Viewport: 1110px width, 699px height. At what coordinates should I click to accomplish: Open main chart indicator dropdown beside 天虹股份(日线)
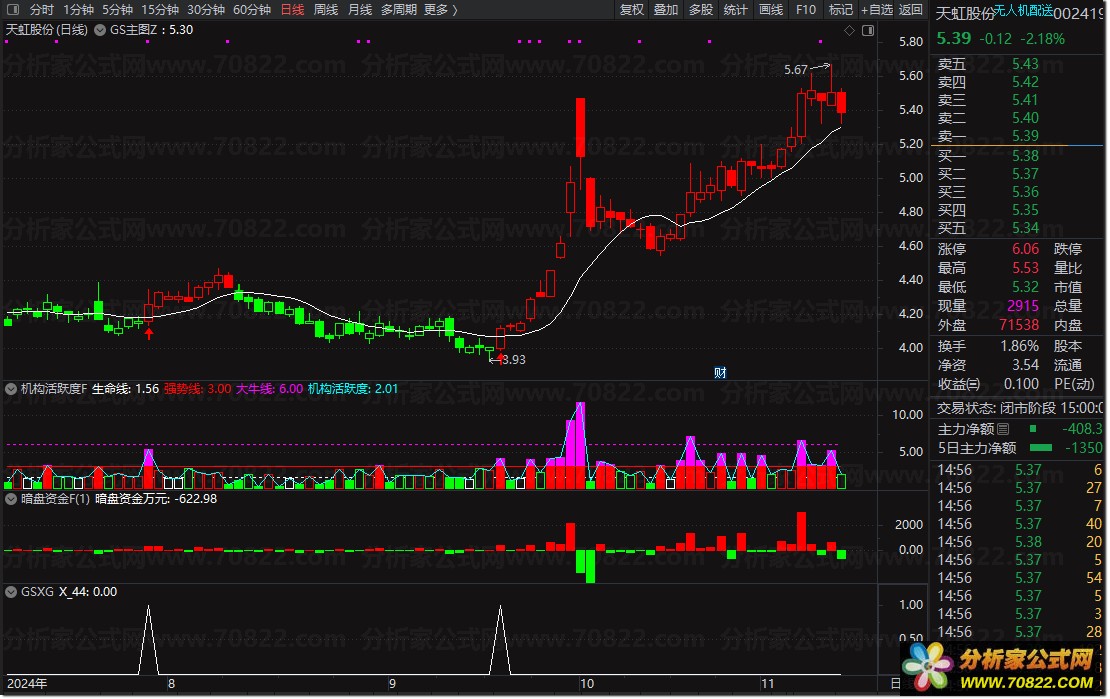(x=100, y=30)
